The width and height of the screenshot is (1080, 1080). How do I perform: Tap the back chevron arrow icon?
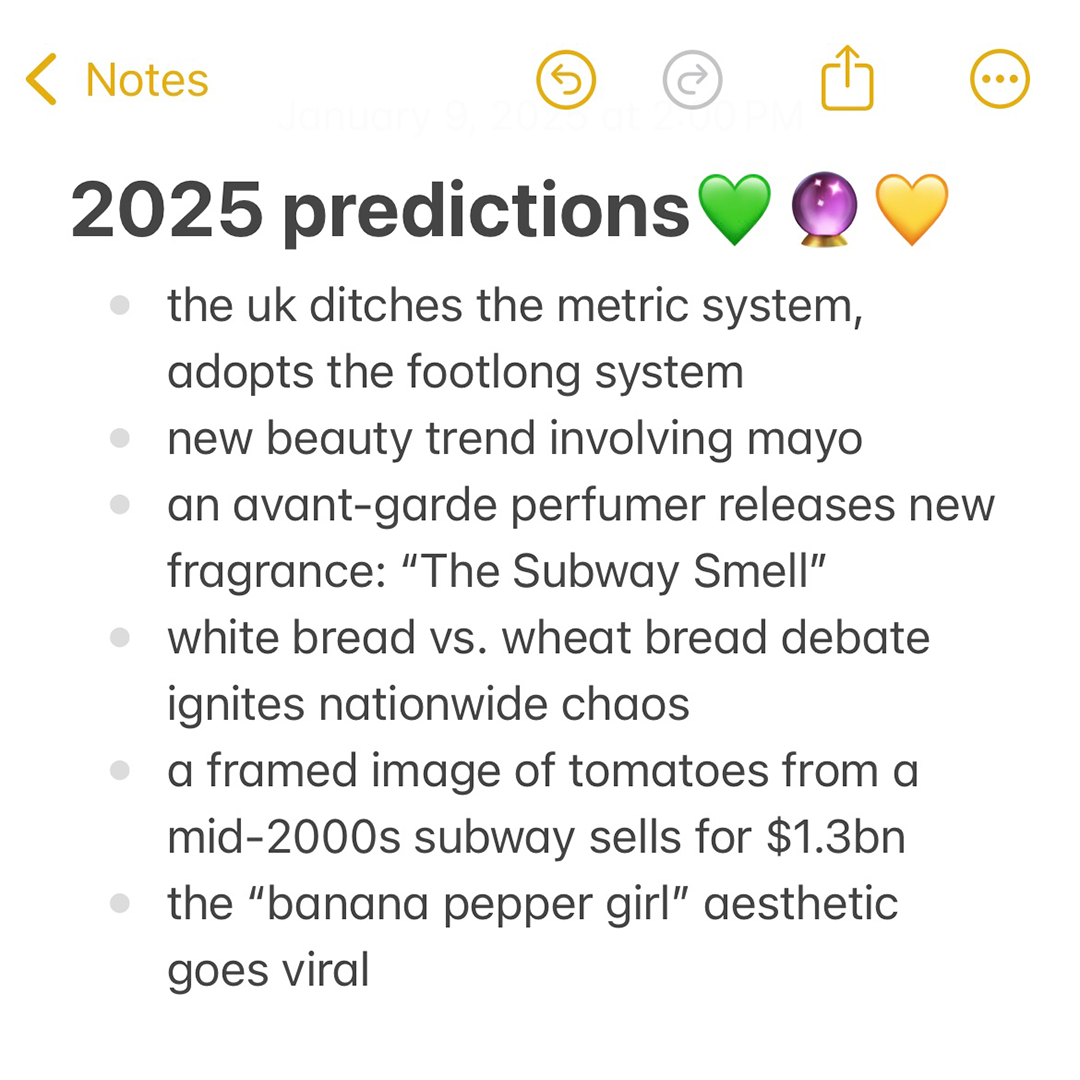pos(41,79)
